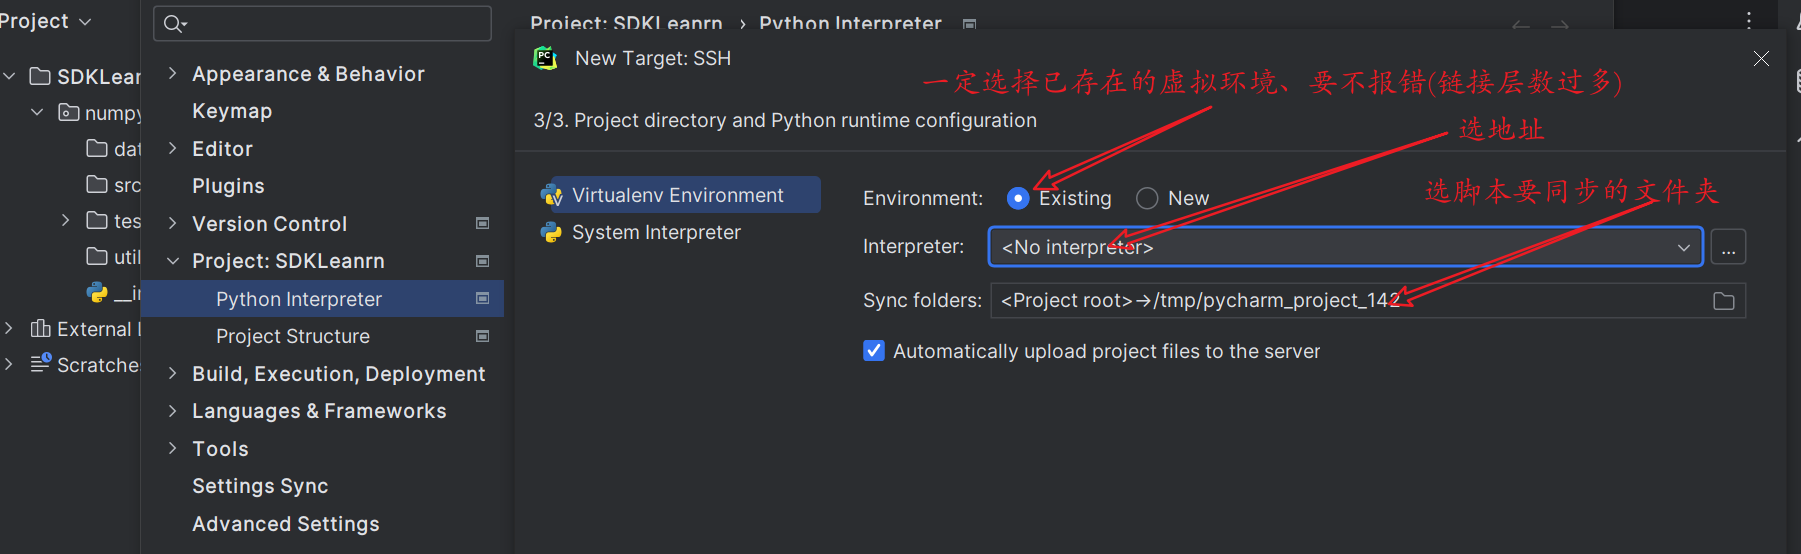Click Project: SDKLeanrn breadcrumb
The width and height of the screenshot is (1801, 554).
pyautogui.click(x=626, y=22)
